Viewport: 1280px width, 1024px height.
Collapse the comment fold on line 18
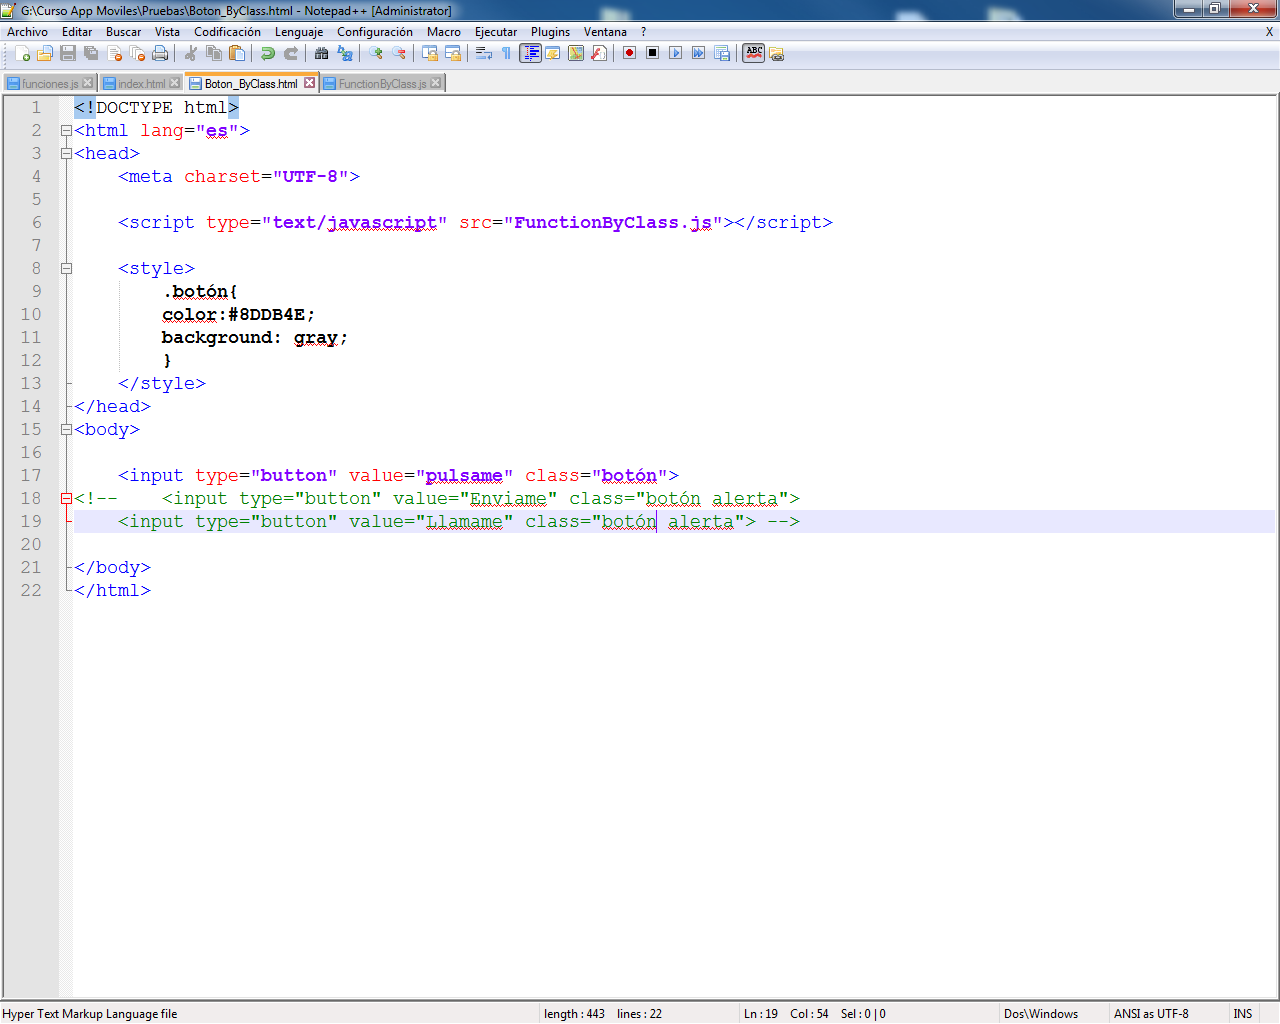(66, 498)
